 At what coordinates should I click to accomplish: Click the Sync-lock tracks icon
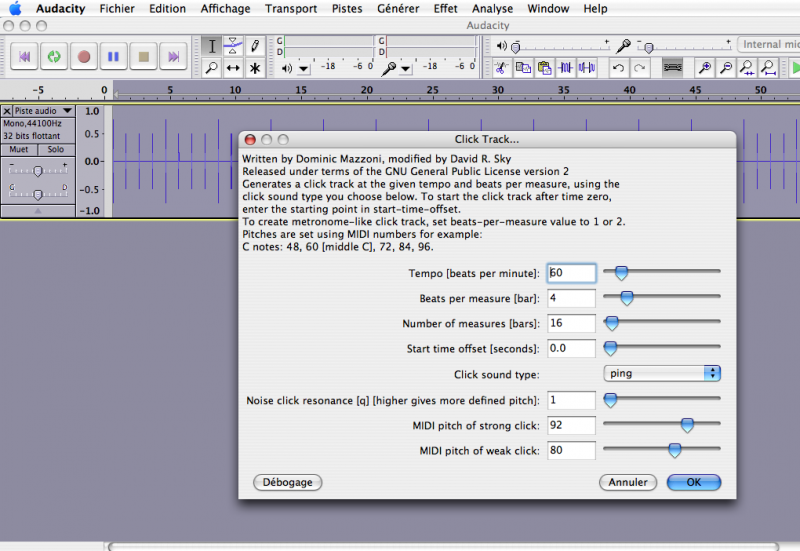[x=672, y=67]
